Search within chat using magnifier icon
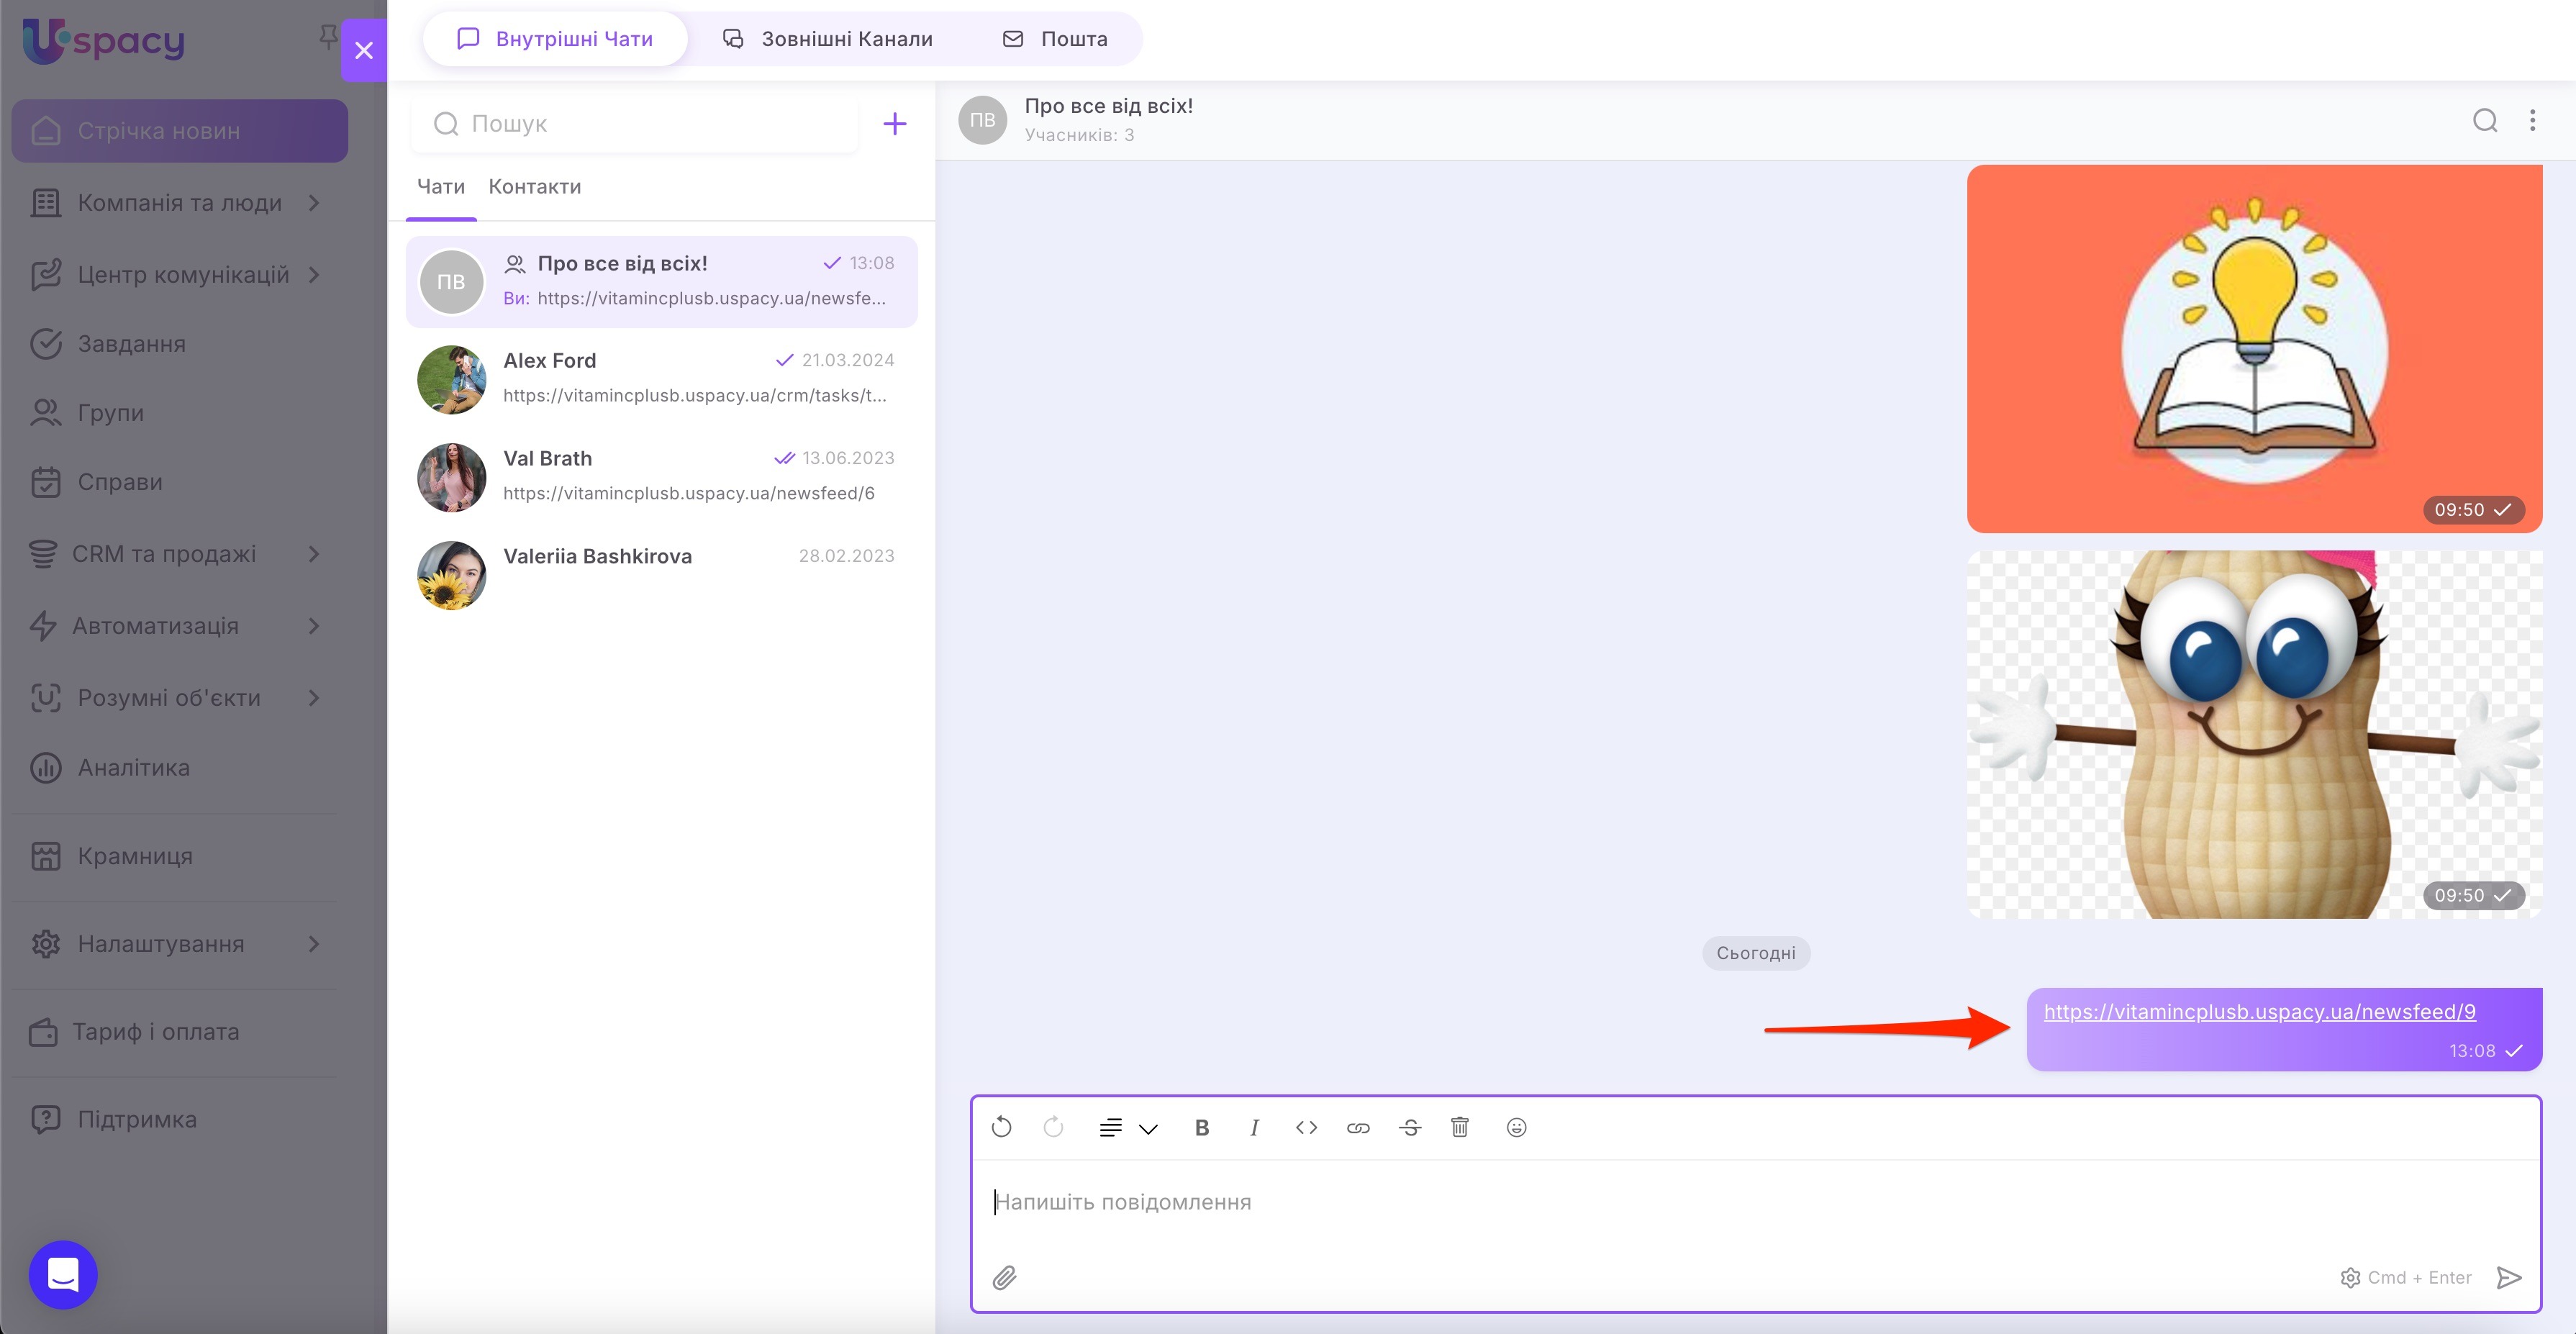2576x1334 pixels. [x=2484, y=121]
